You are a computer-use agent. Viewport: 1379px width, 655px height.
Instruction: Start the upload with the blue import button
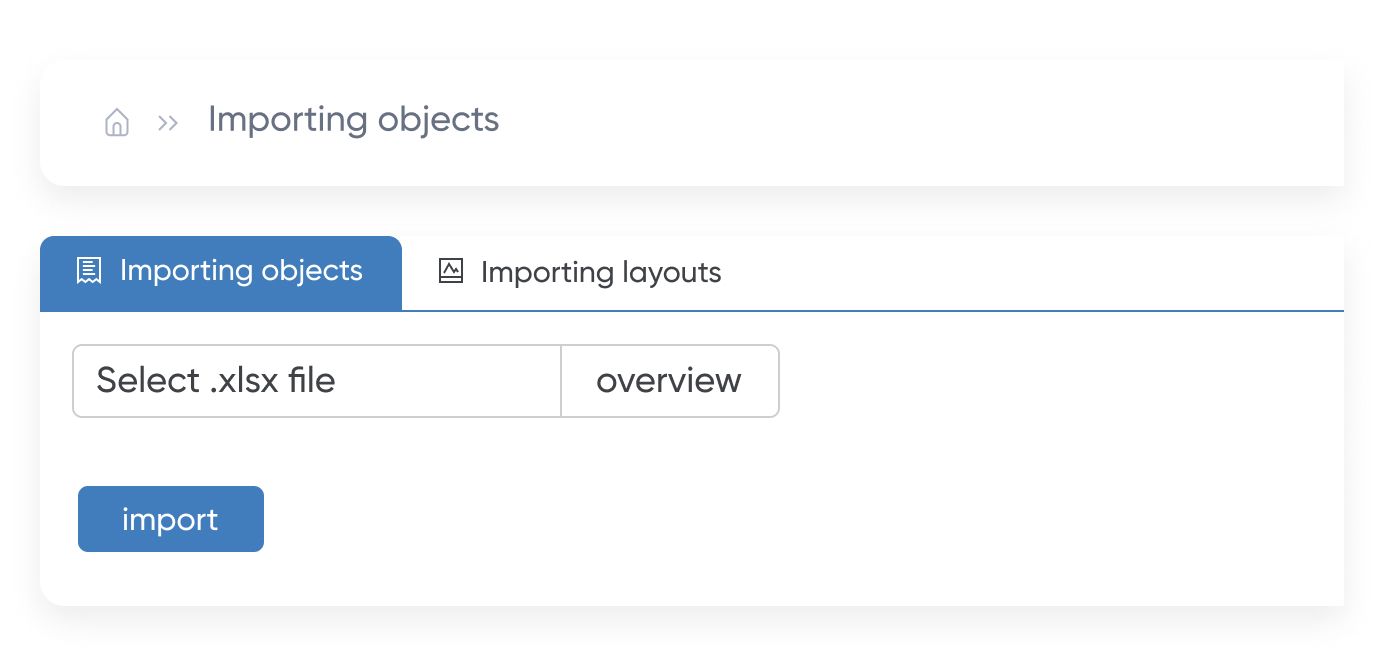(x=171, y=519)
